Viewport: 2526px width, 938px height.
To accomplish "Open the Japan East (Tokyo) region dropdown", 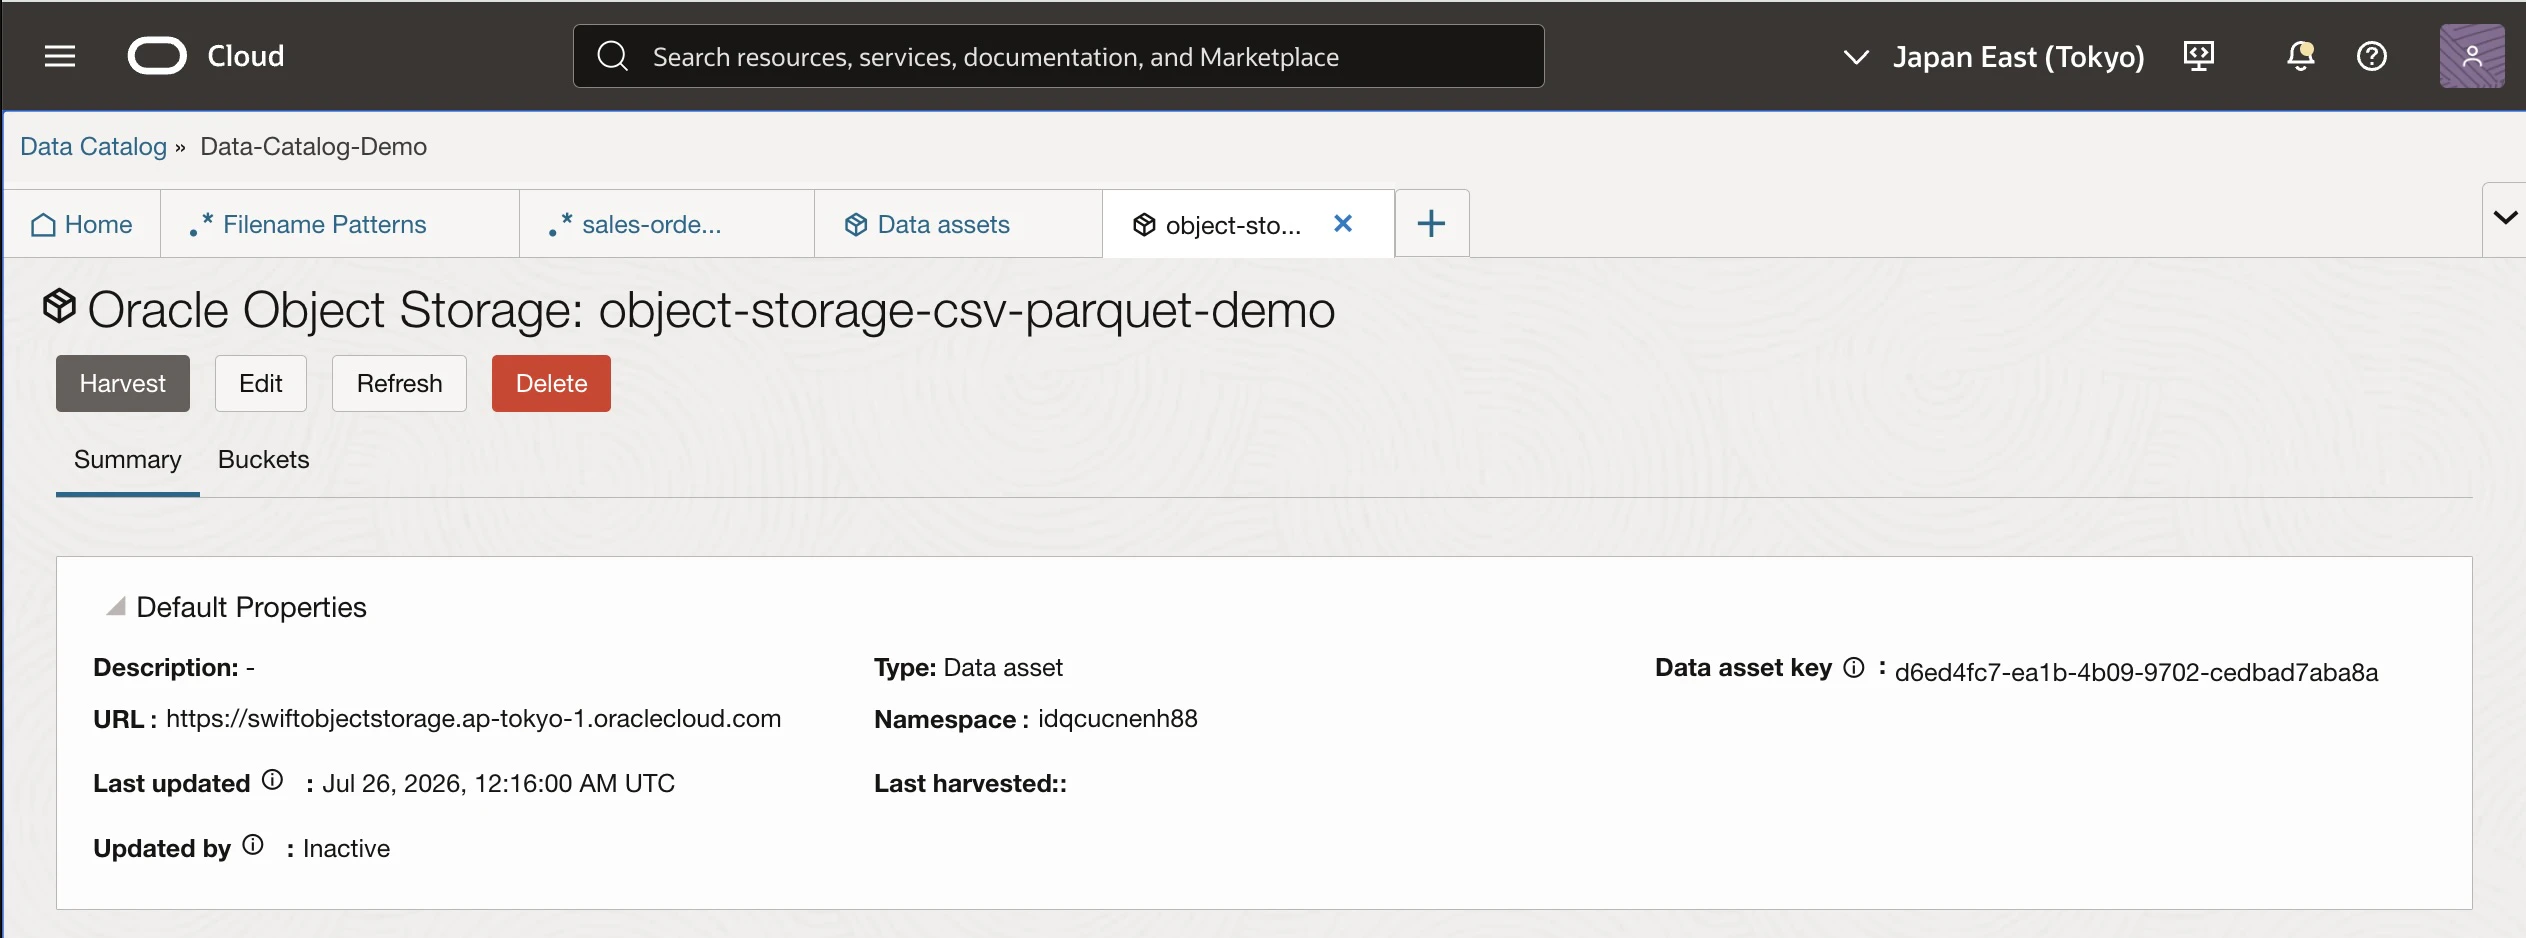I will click(x=1993, y=57).
